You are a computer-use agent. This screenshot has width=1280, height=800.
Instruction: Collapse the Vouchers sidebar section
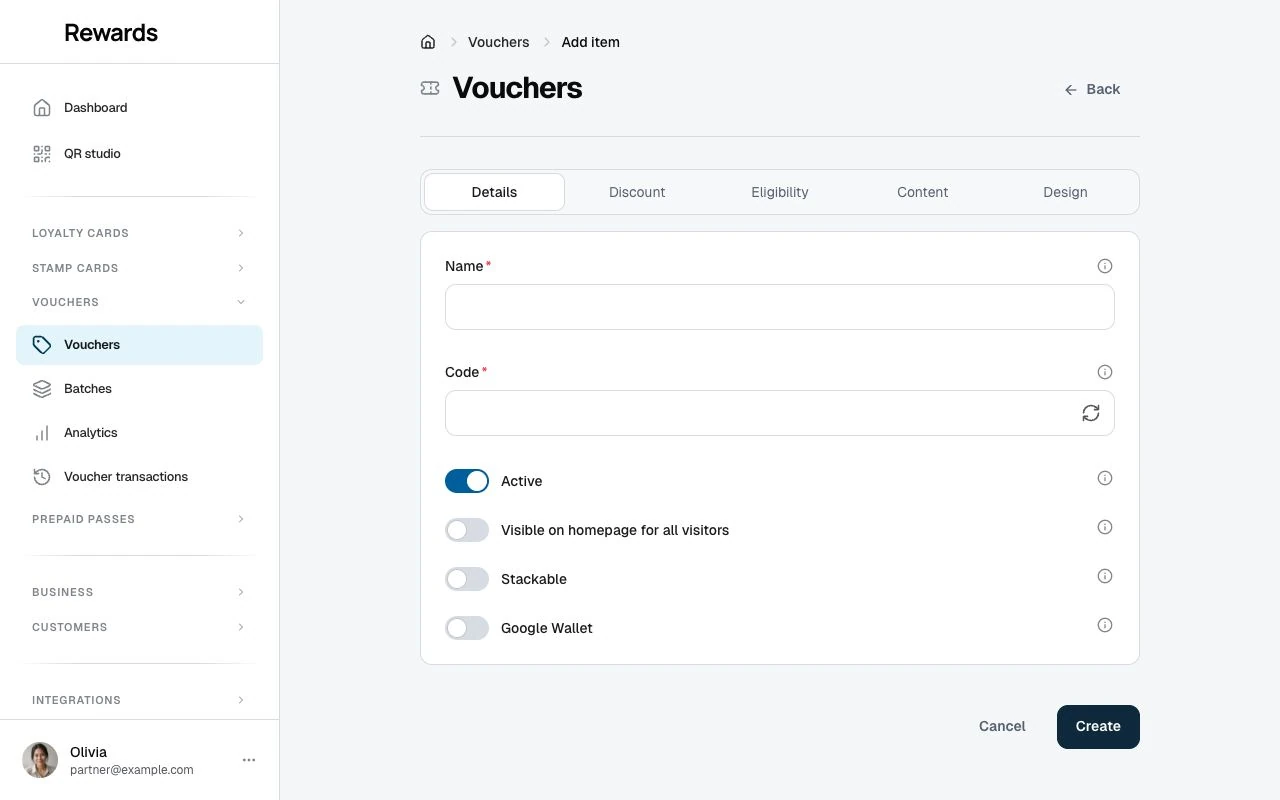(139, 302)
